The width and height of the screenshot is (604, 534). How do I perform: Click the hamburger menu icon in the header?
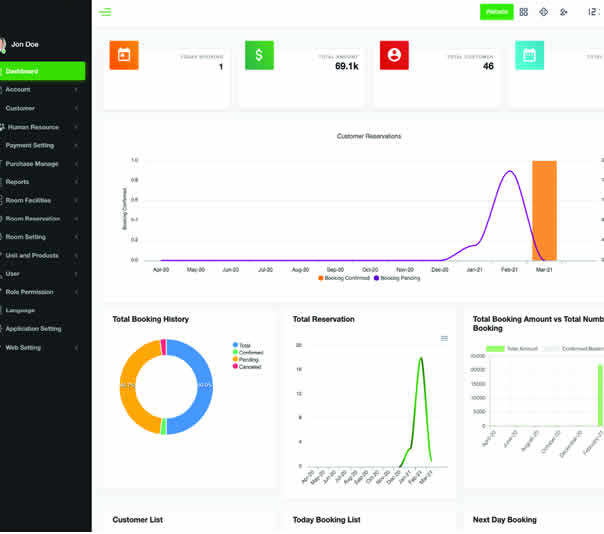click(105, 12)
